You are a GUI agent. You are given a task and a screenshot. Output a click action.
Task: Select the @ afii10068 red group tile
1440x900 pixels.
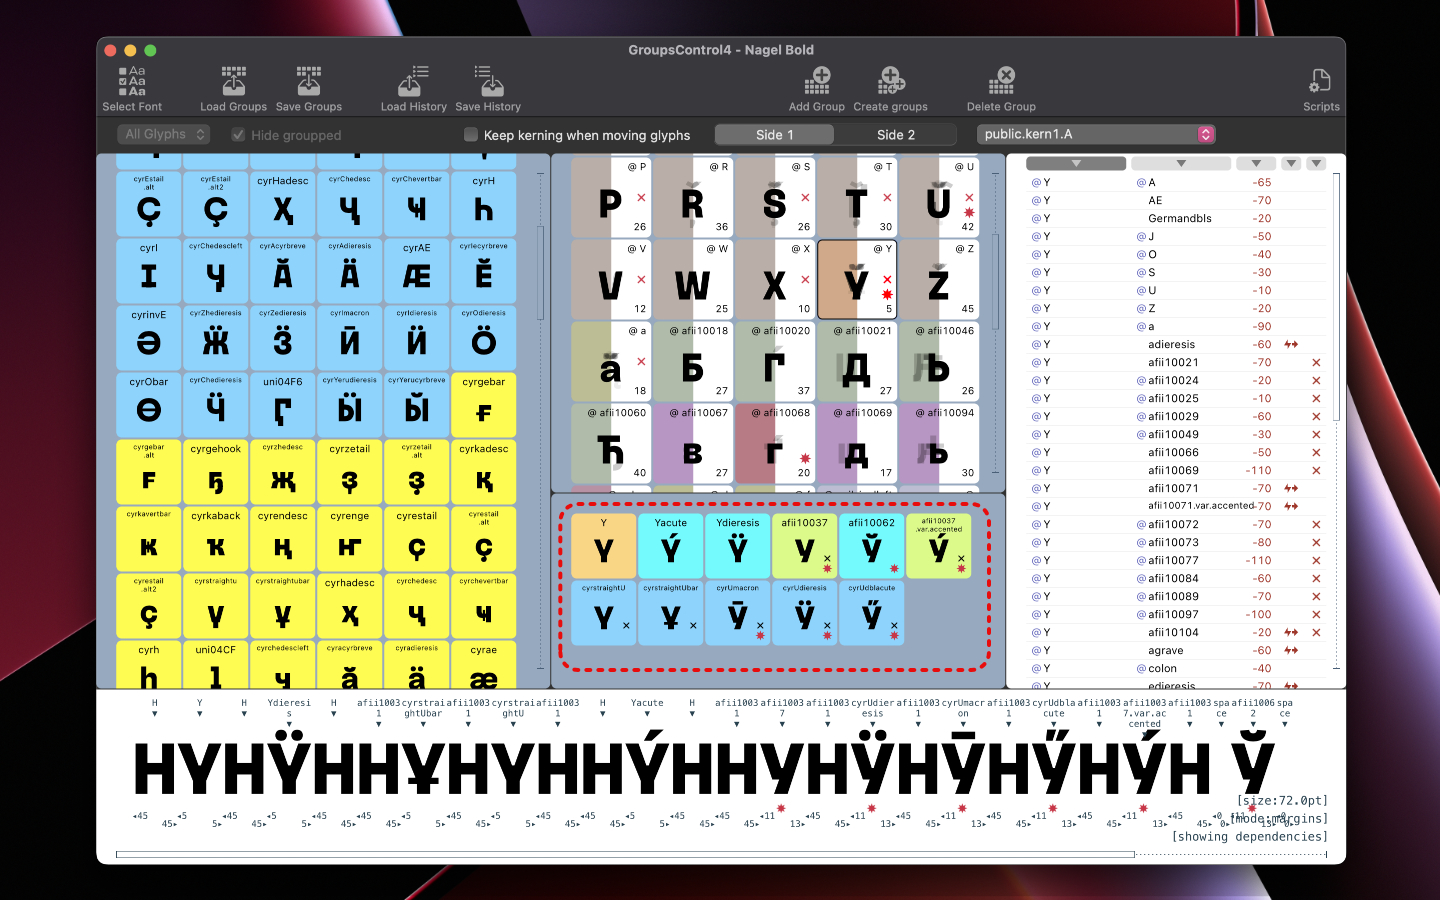774,443
